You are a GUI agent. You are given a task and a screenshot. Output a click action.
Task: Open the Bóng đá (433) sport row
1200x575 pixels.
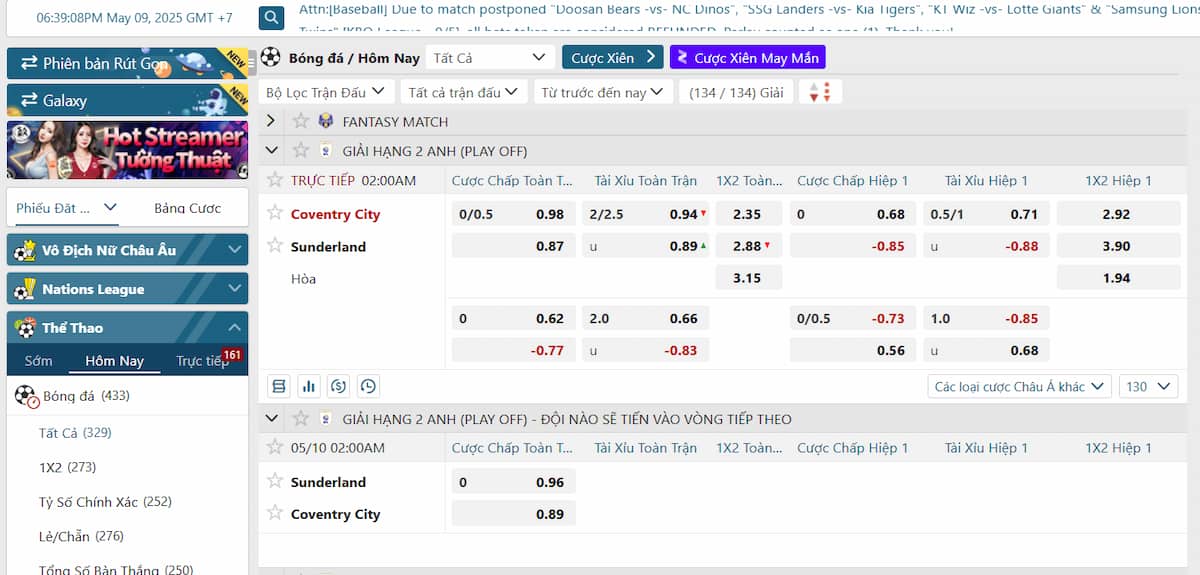click(127, 396)
